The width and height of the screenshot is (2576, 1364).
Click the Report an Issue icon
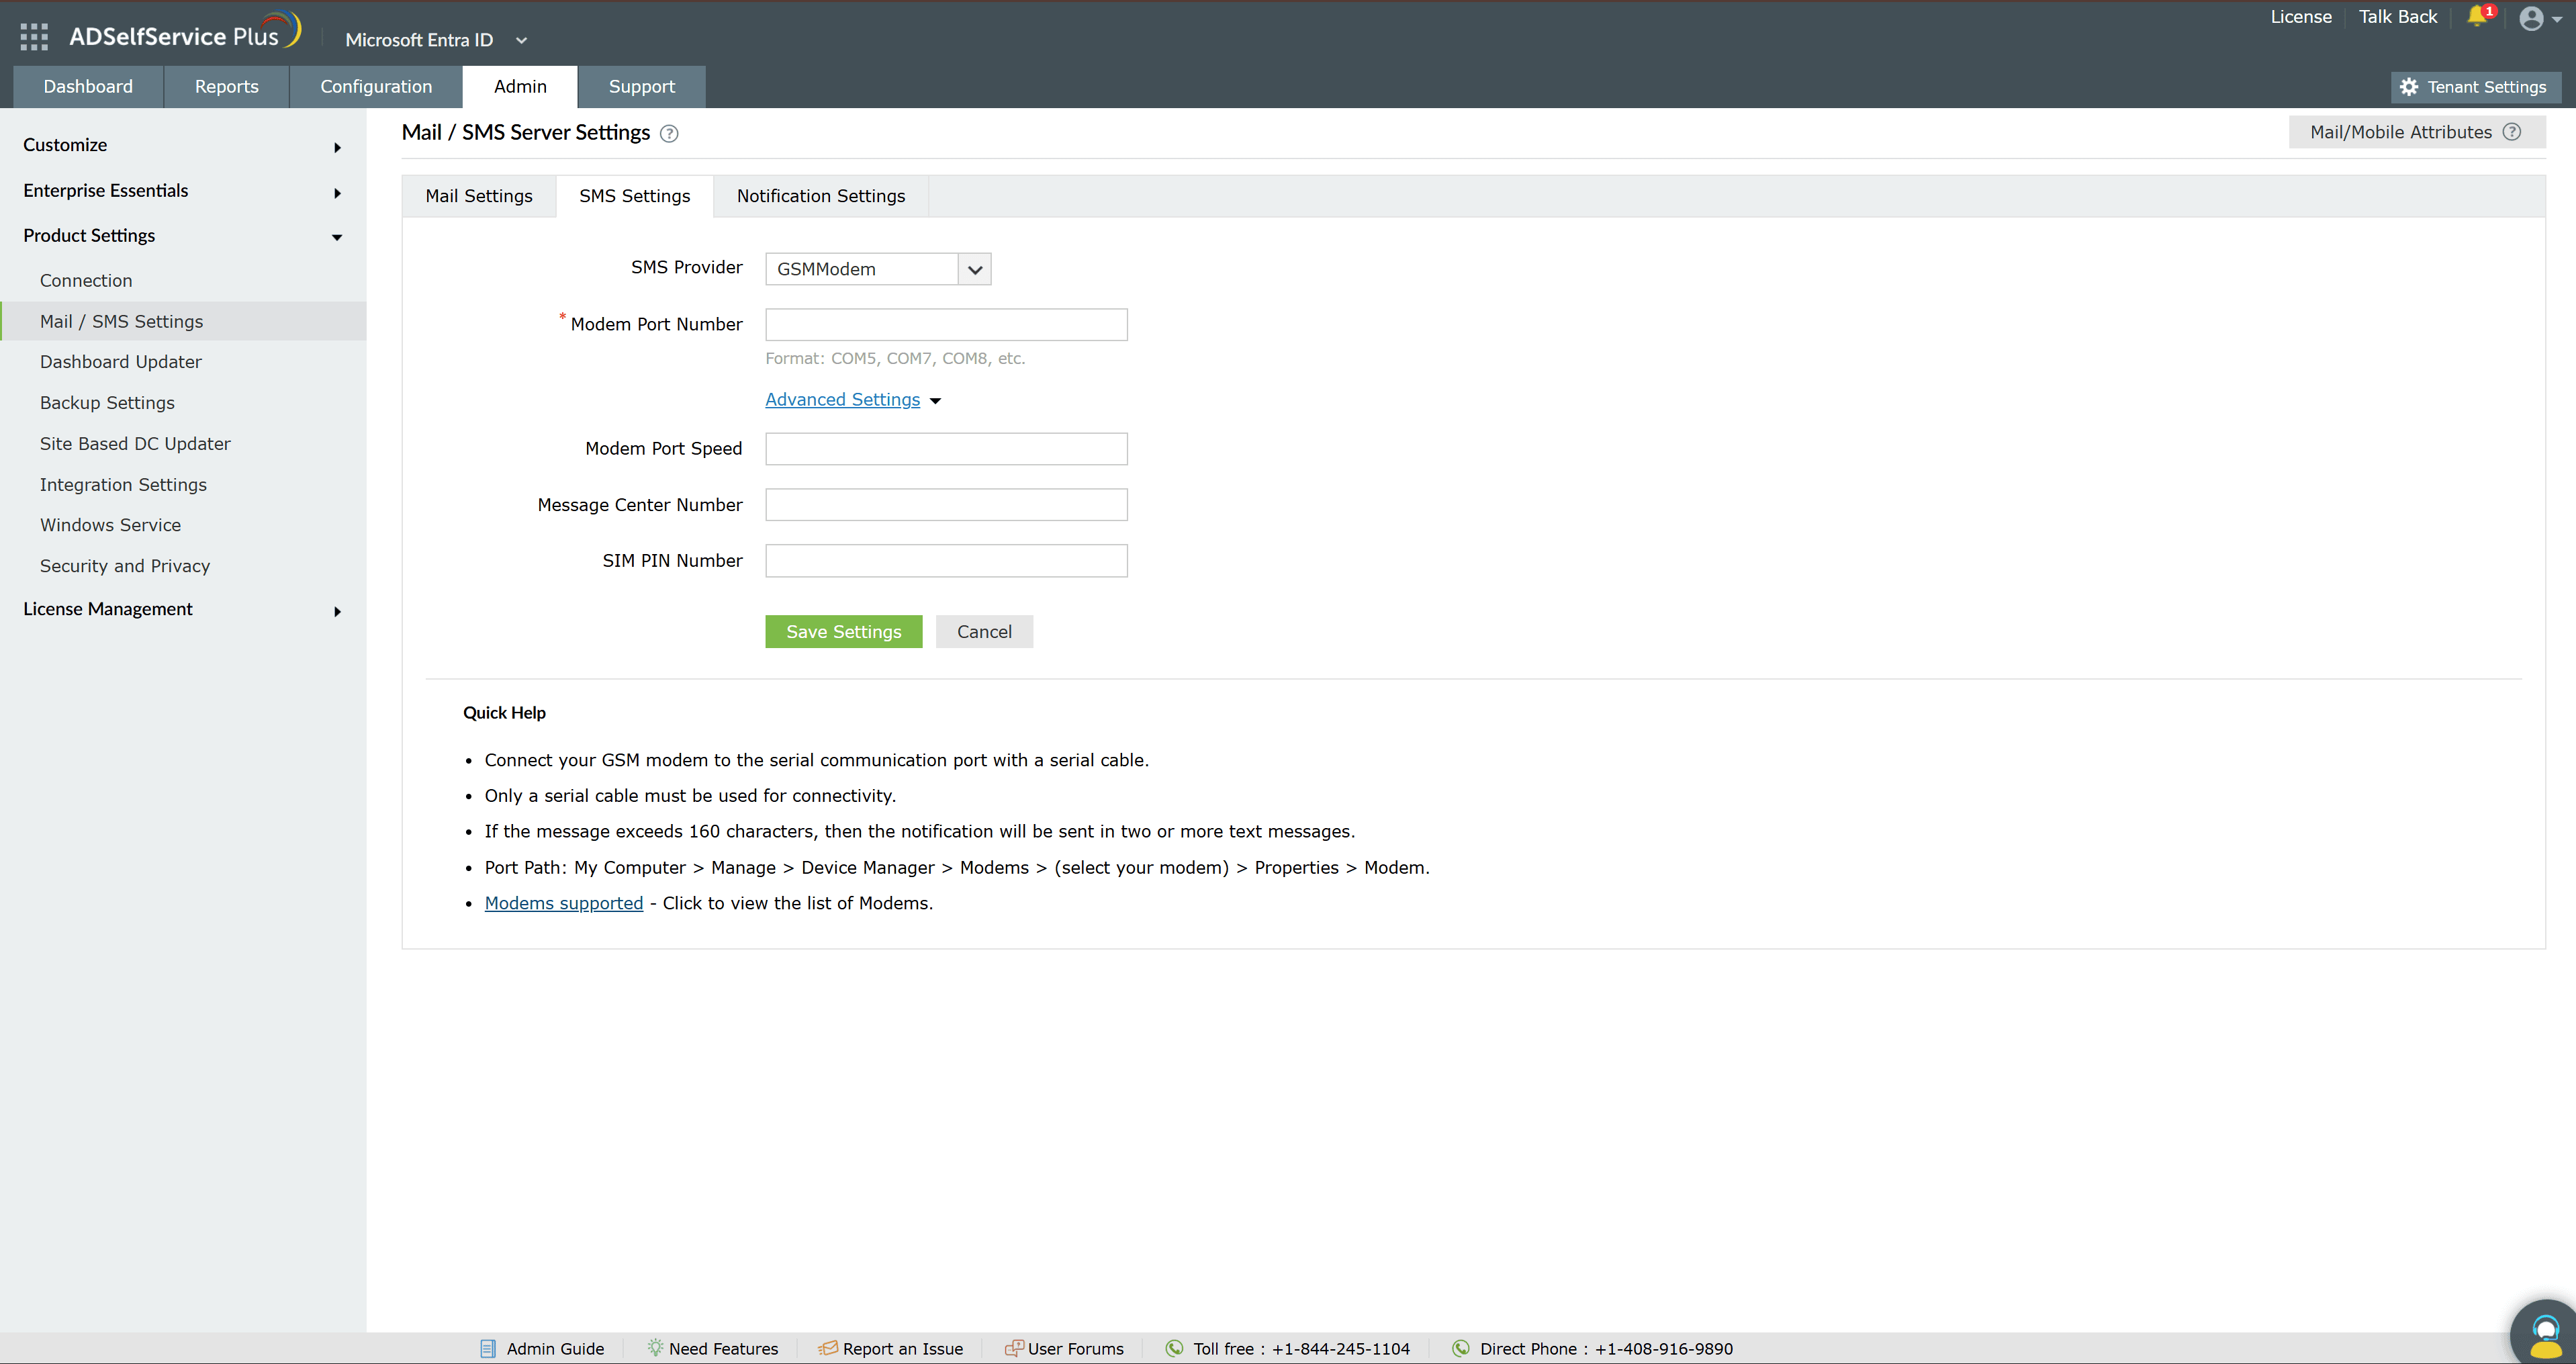click(x=828, y=1348)
